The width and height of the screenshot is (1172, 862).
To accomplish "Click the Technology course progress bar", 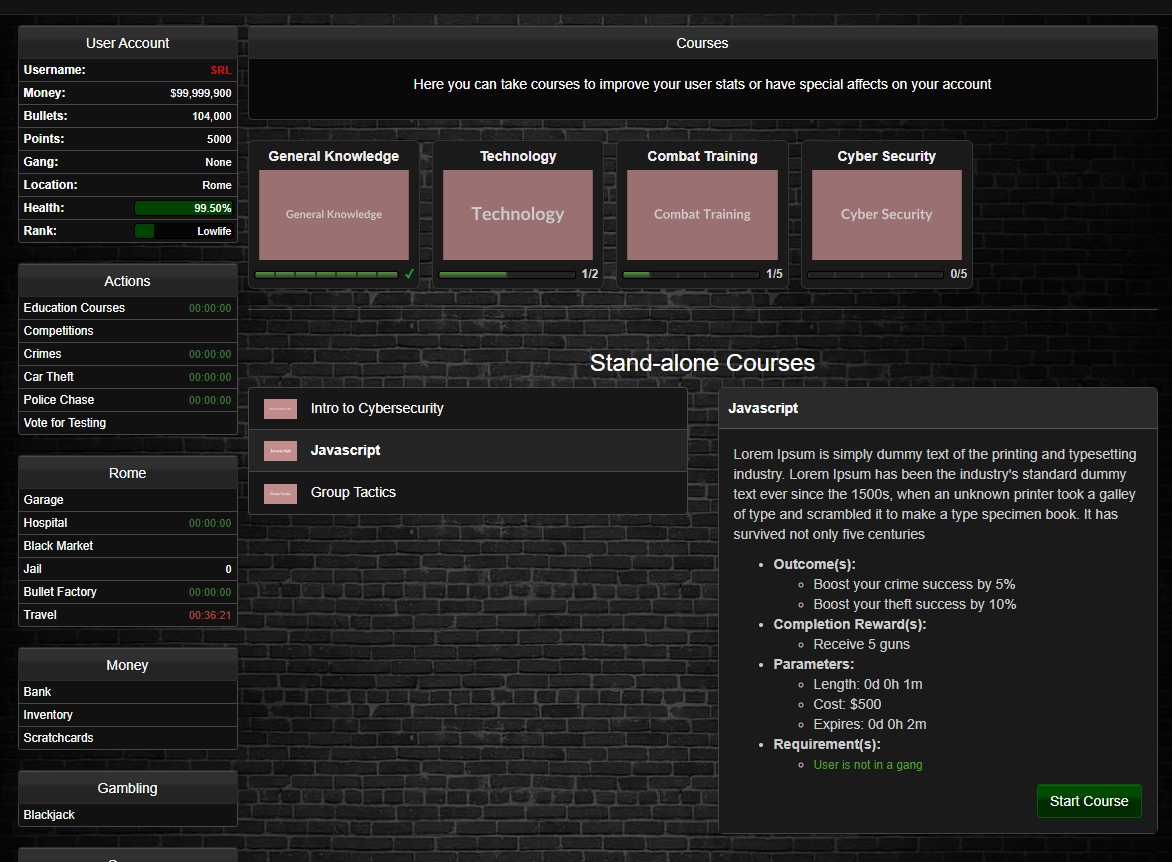I will click(507, 274).
